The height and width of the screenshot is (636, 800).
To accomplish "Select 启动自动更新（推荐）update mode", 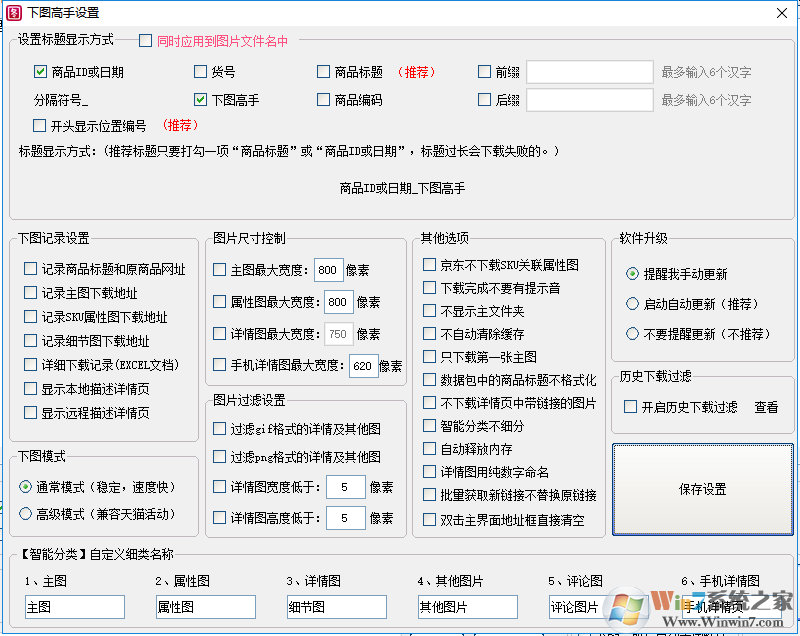I will click(630, 304).
